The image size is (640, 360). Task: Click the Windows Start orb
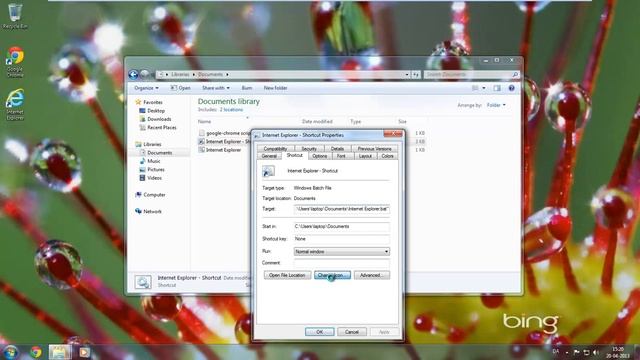(10, 352)
